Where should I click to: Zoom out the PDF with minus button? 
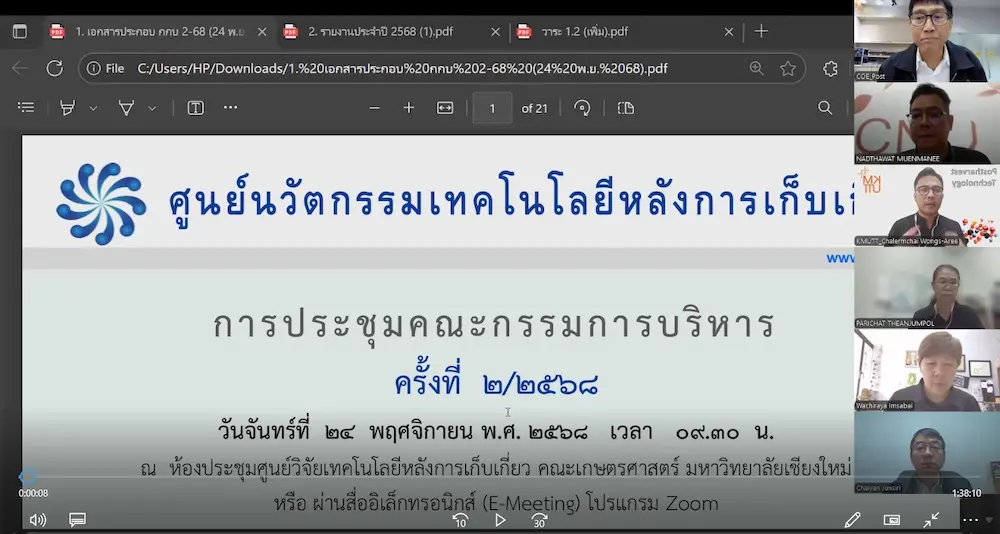[374, 108]
